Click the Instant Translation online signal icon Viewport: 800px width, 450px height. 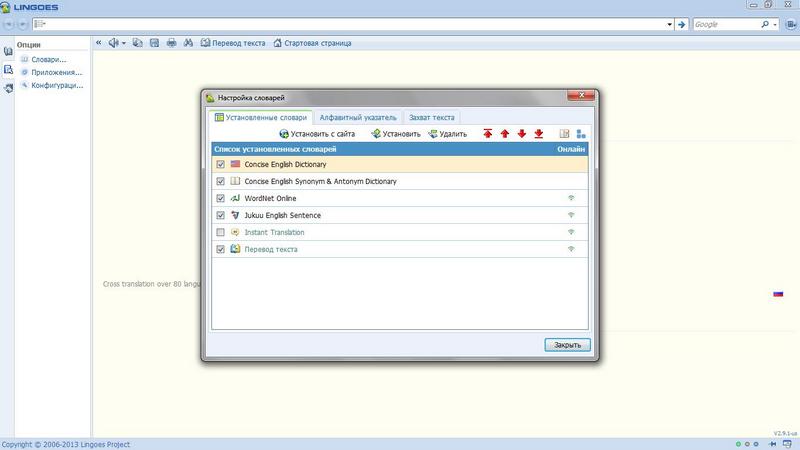571,232
